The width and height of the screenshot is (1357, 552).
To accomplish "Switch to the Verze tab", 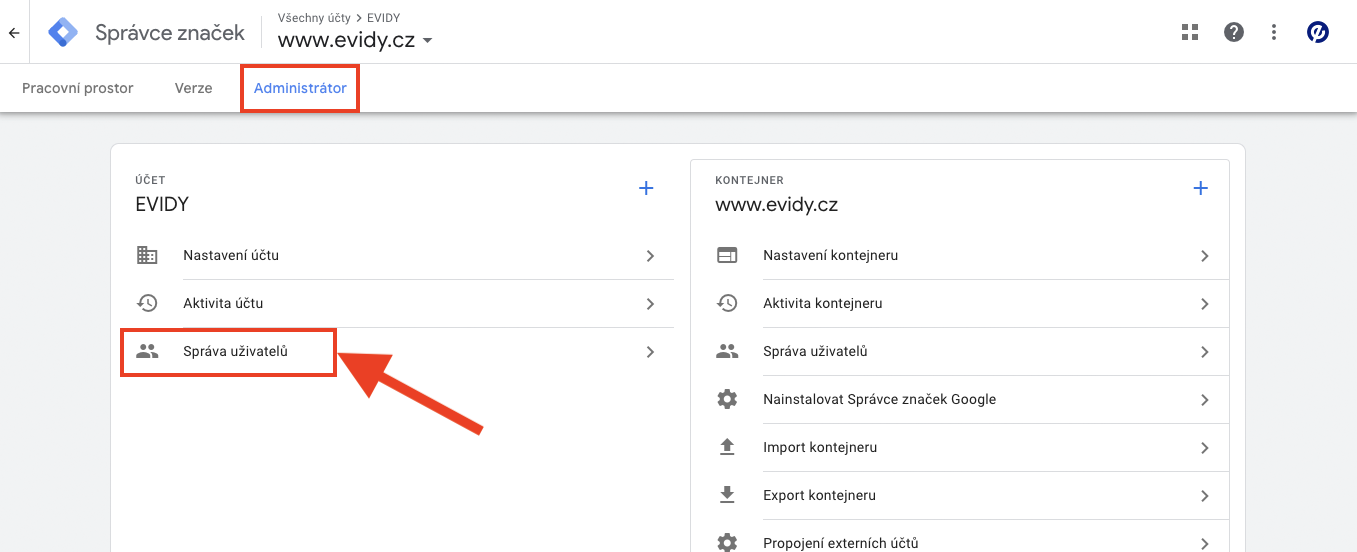I will point(193,88).
